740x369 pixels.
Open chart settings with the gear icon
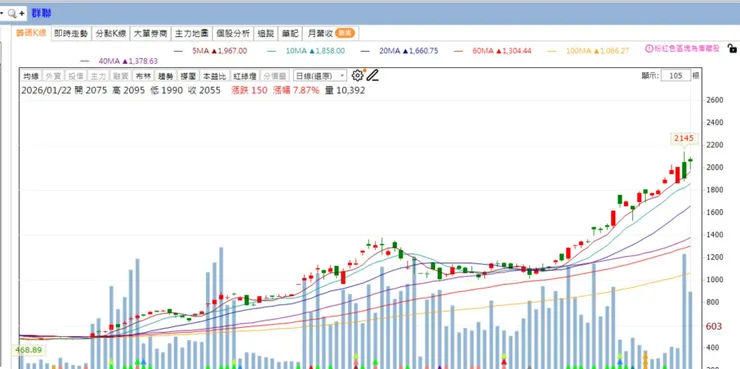click(357, 75)
